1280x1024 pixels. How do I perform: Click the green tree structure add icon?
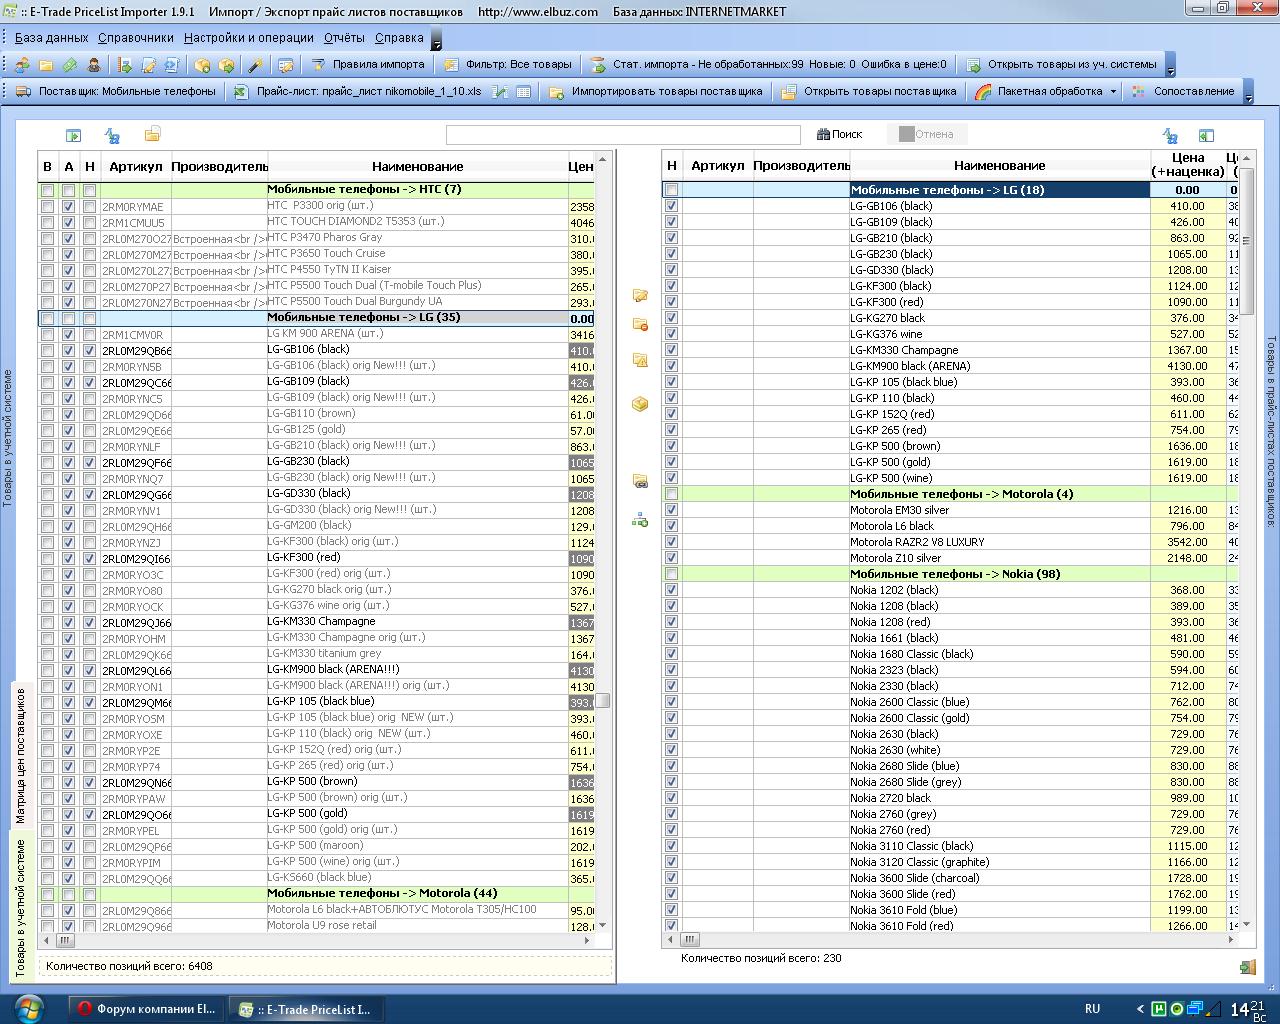click(x=640, y=520)
